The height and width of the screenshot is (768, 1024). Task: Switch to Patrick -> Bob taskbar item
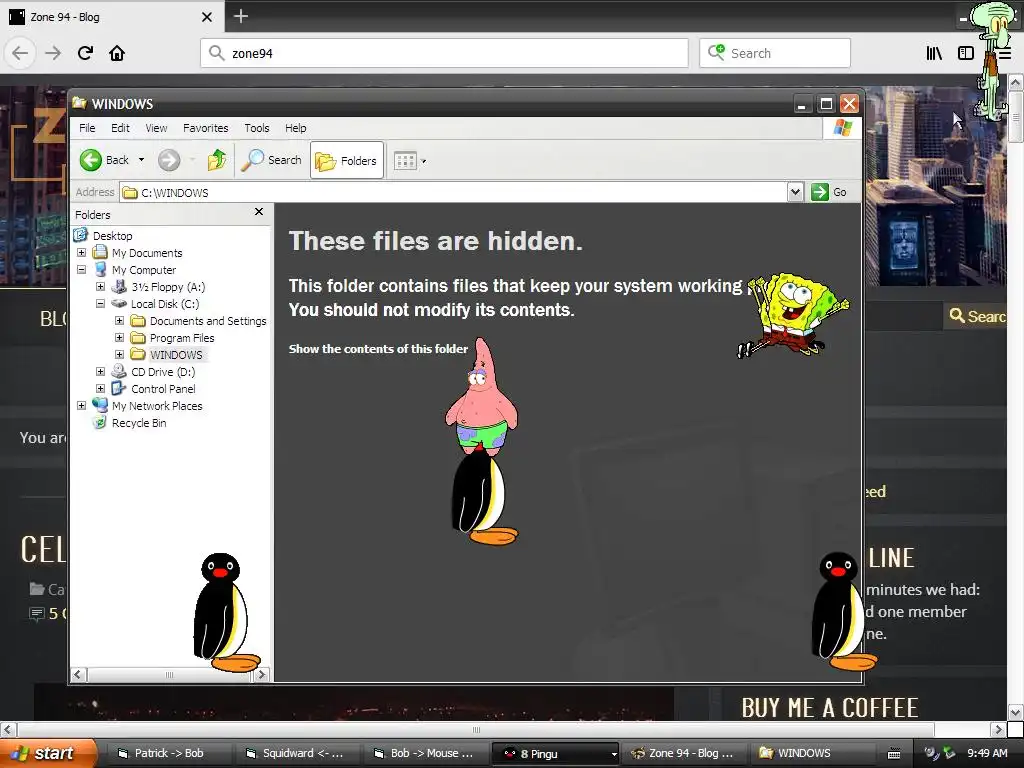167,753
